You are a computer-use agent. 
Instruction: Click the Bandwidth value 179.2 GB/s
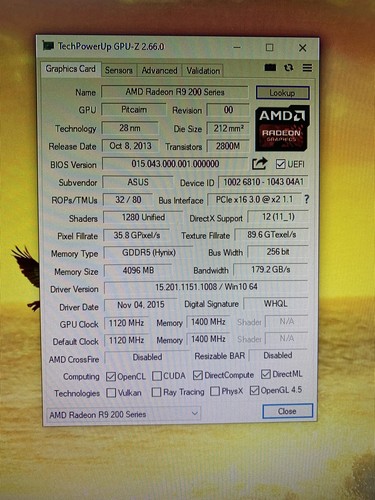[270, 269]
